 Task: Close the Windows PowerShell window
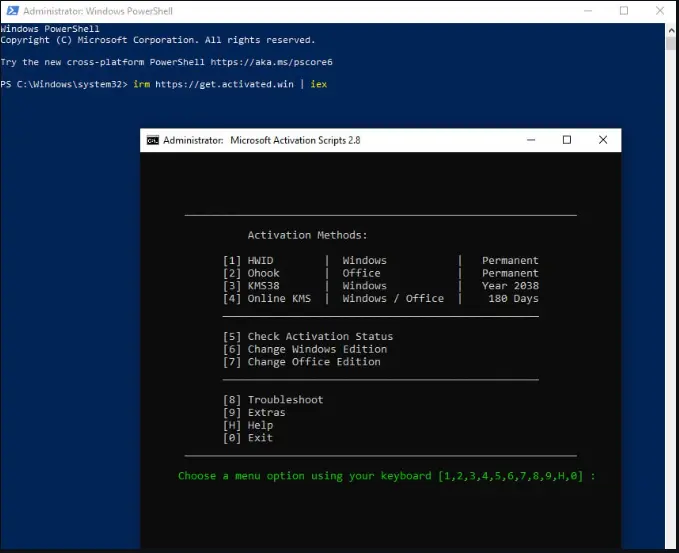660,11
